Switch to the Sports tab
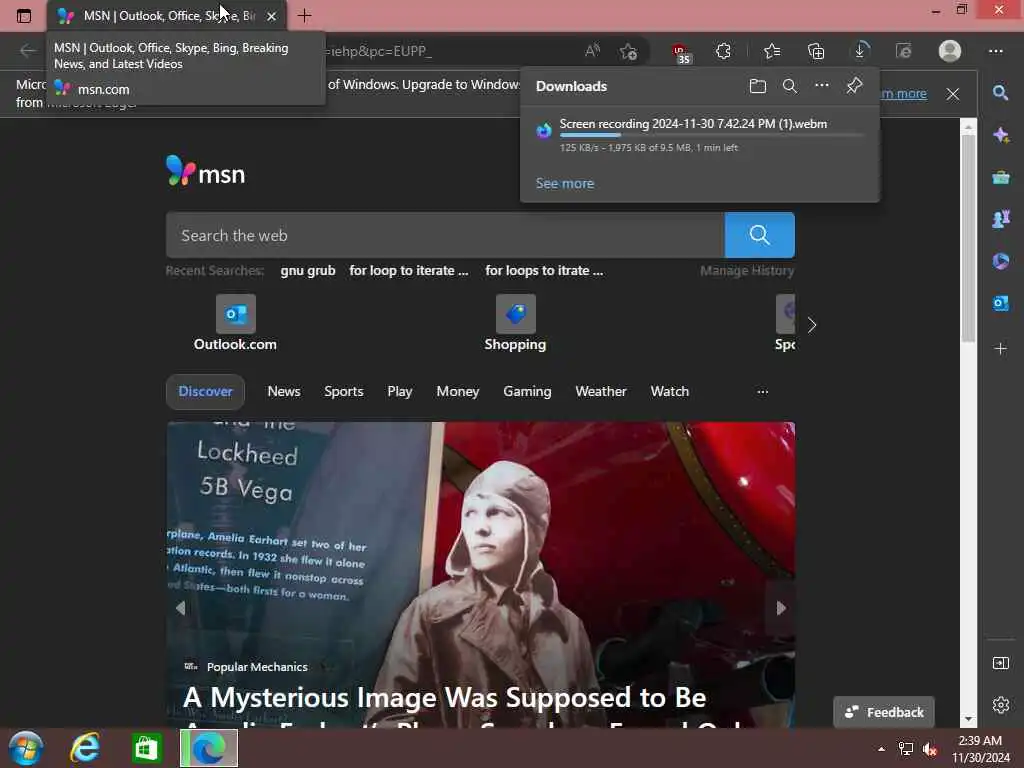 (x=344, y=391)
